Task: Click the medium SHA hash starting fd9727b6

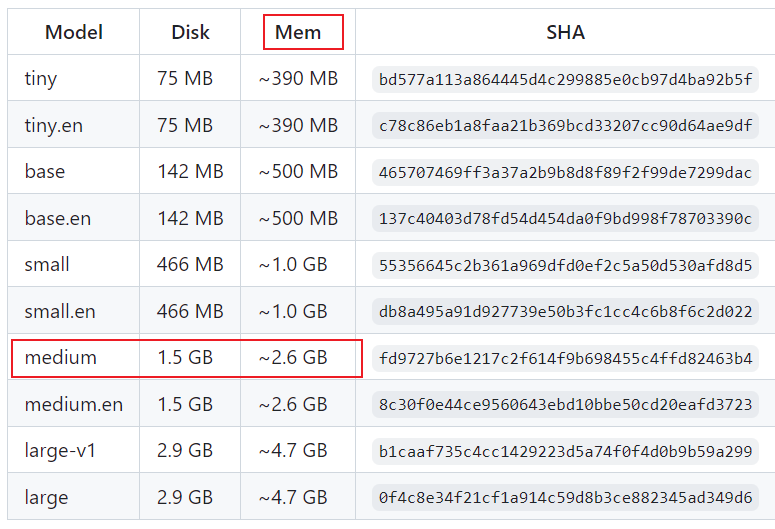Action: pyautogui.click(x=565, y=358)
